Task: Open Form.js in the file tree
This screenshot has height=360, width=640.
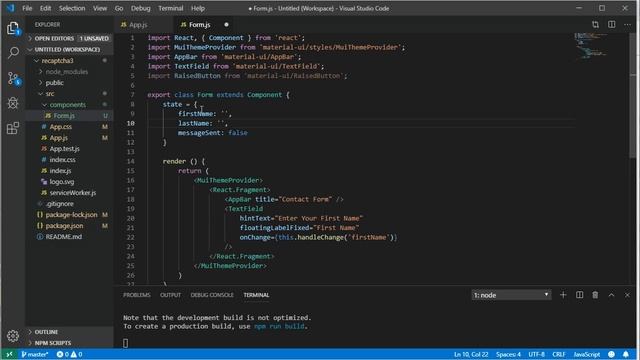Action: (69, 116)
